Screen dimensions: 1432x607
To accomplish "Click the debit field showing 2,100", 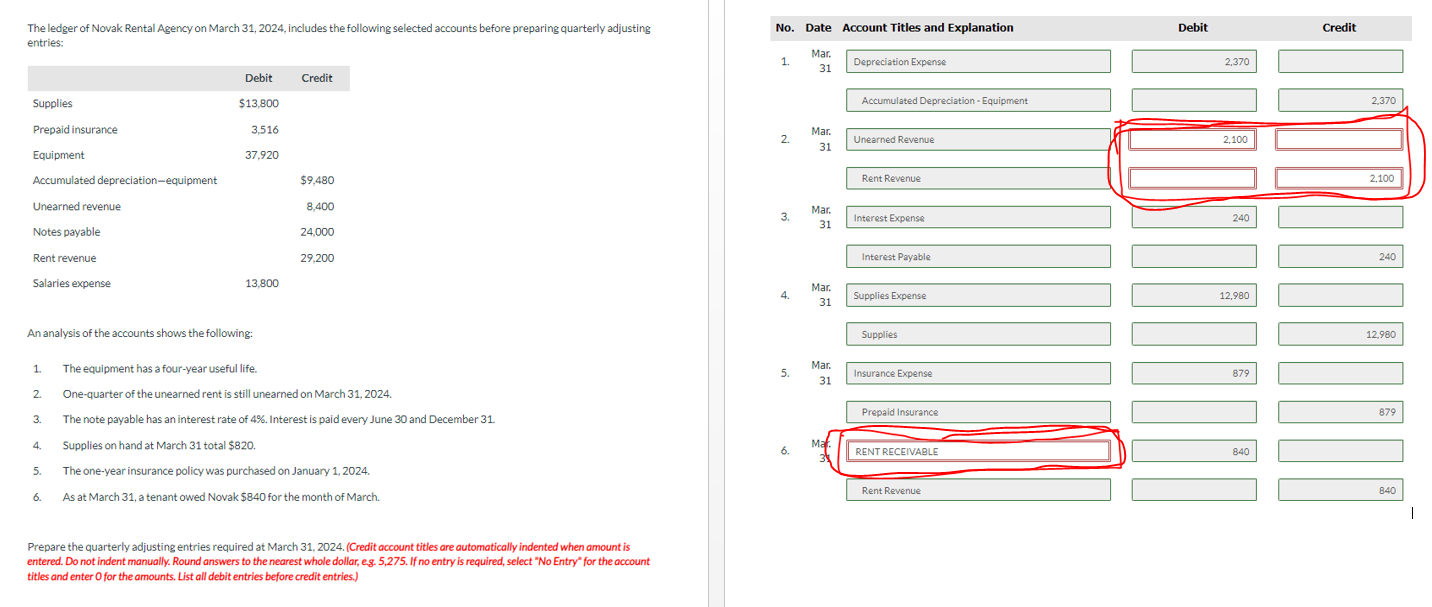I will pos(1194,140).
